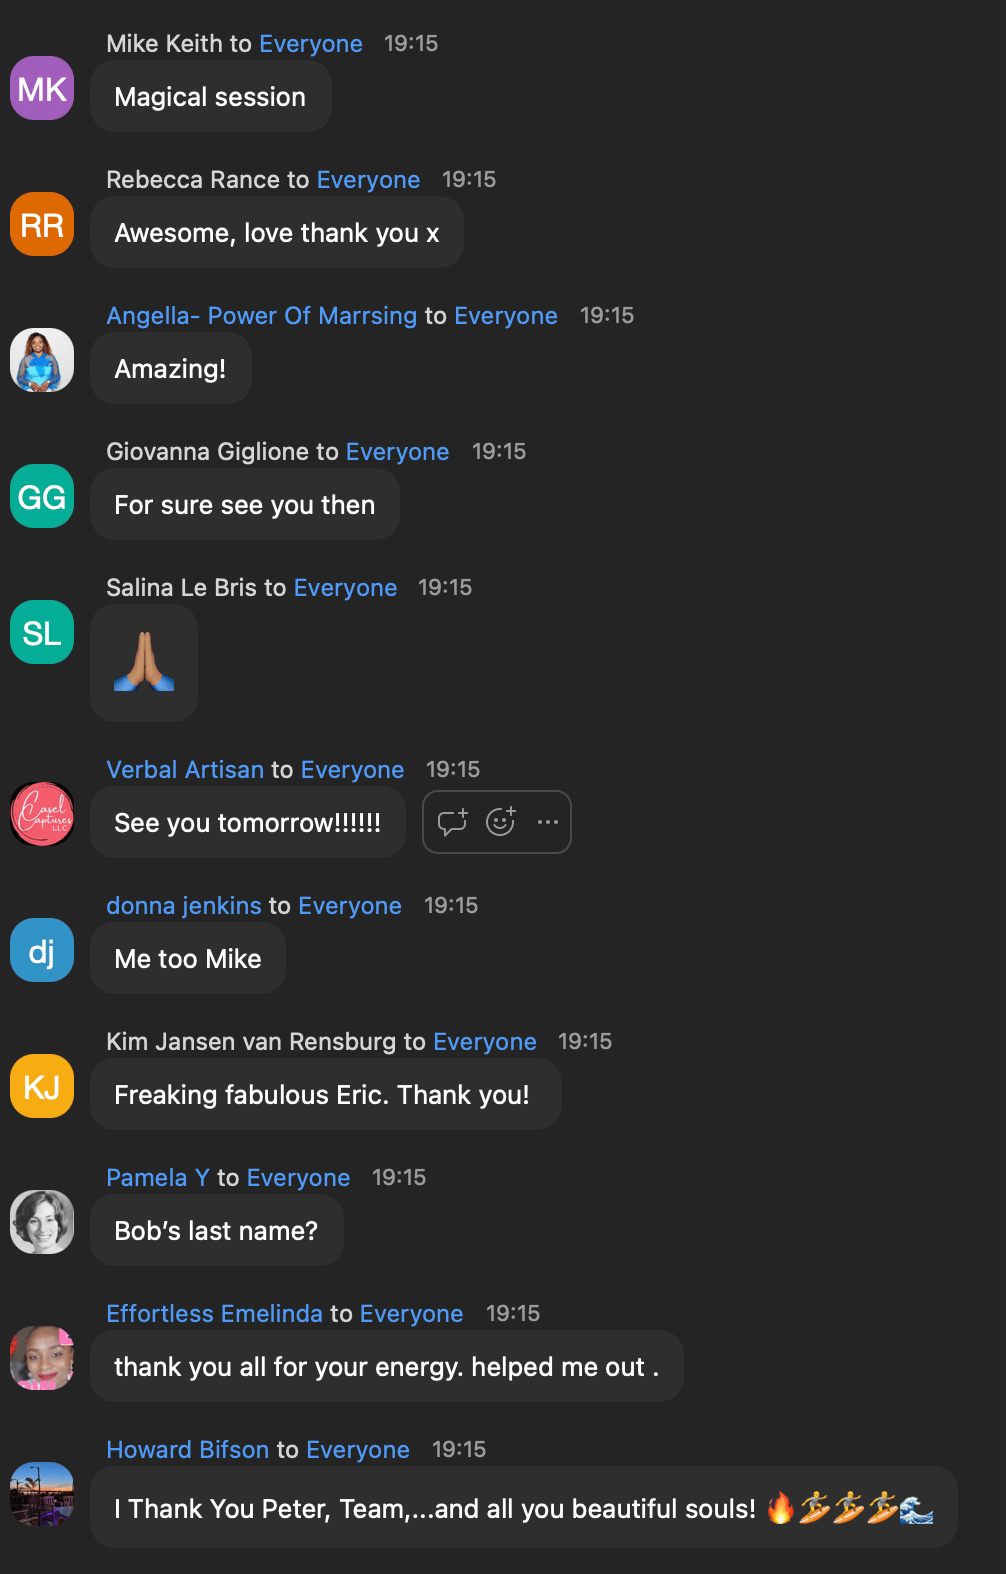Click Giovanna Giglione's GG avatar
1006x1574 pixels.
[42, 497]
